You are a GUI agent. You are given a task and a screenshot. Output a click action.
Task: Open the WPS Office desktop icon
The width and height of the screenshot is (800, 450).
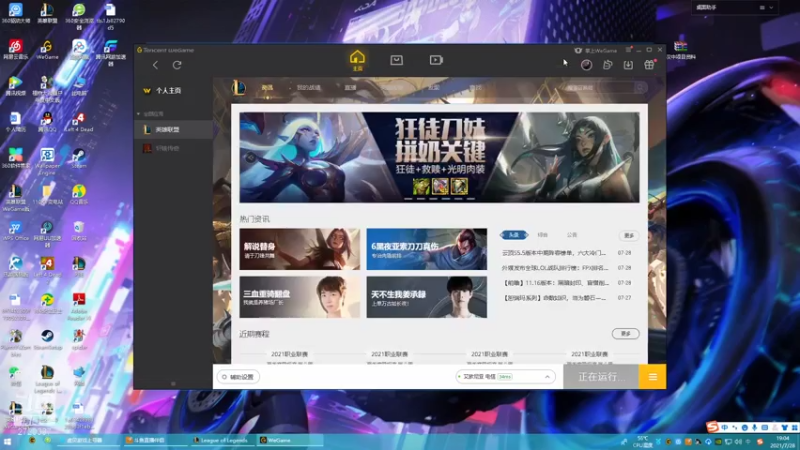click(15, 231)
